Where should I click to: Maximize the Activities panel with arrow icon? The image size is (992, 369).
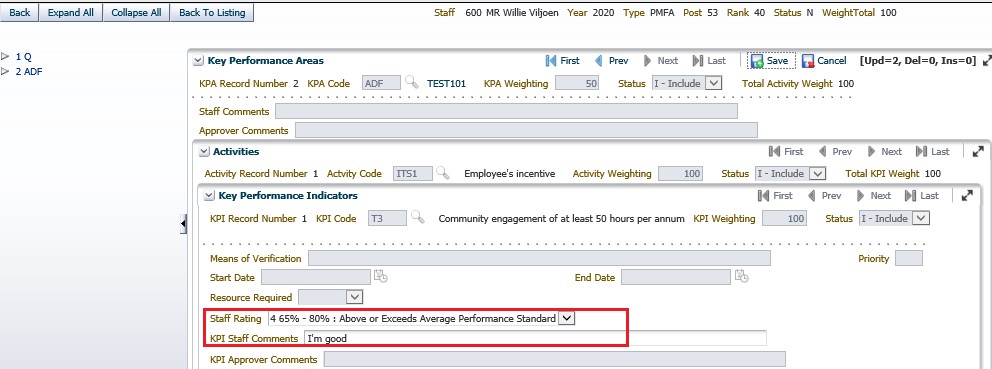[x=977, y=151]
